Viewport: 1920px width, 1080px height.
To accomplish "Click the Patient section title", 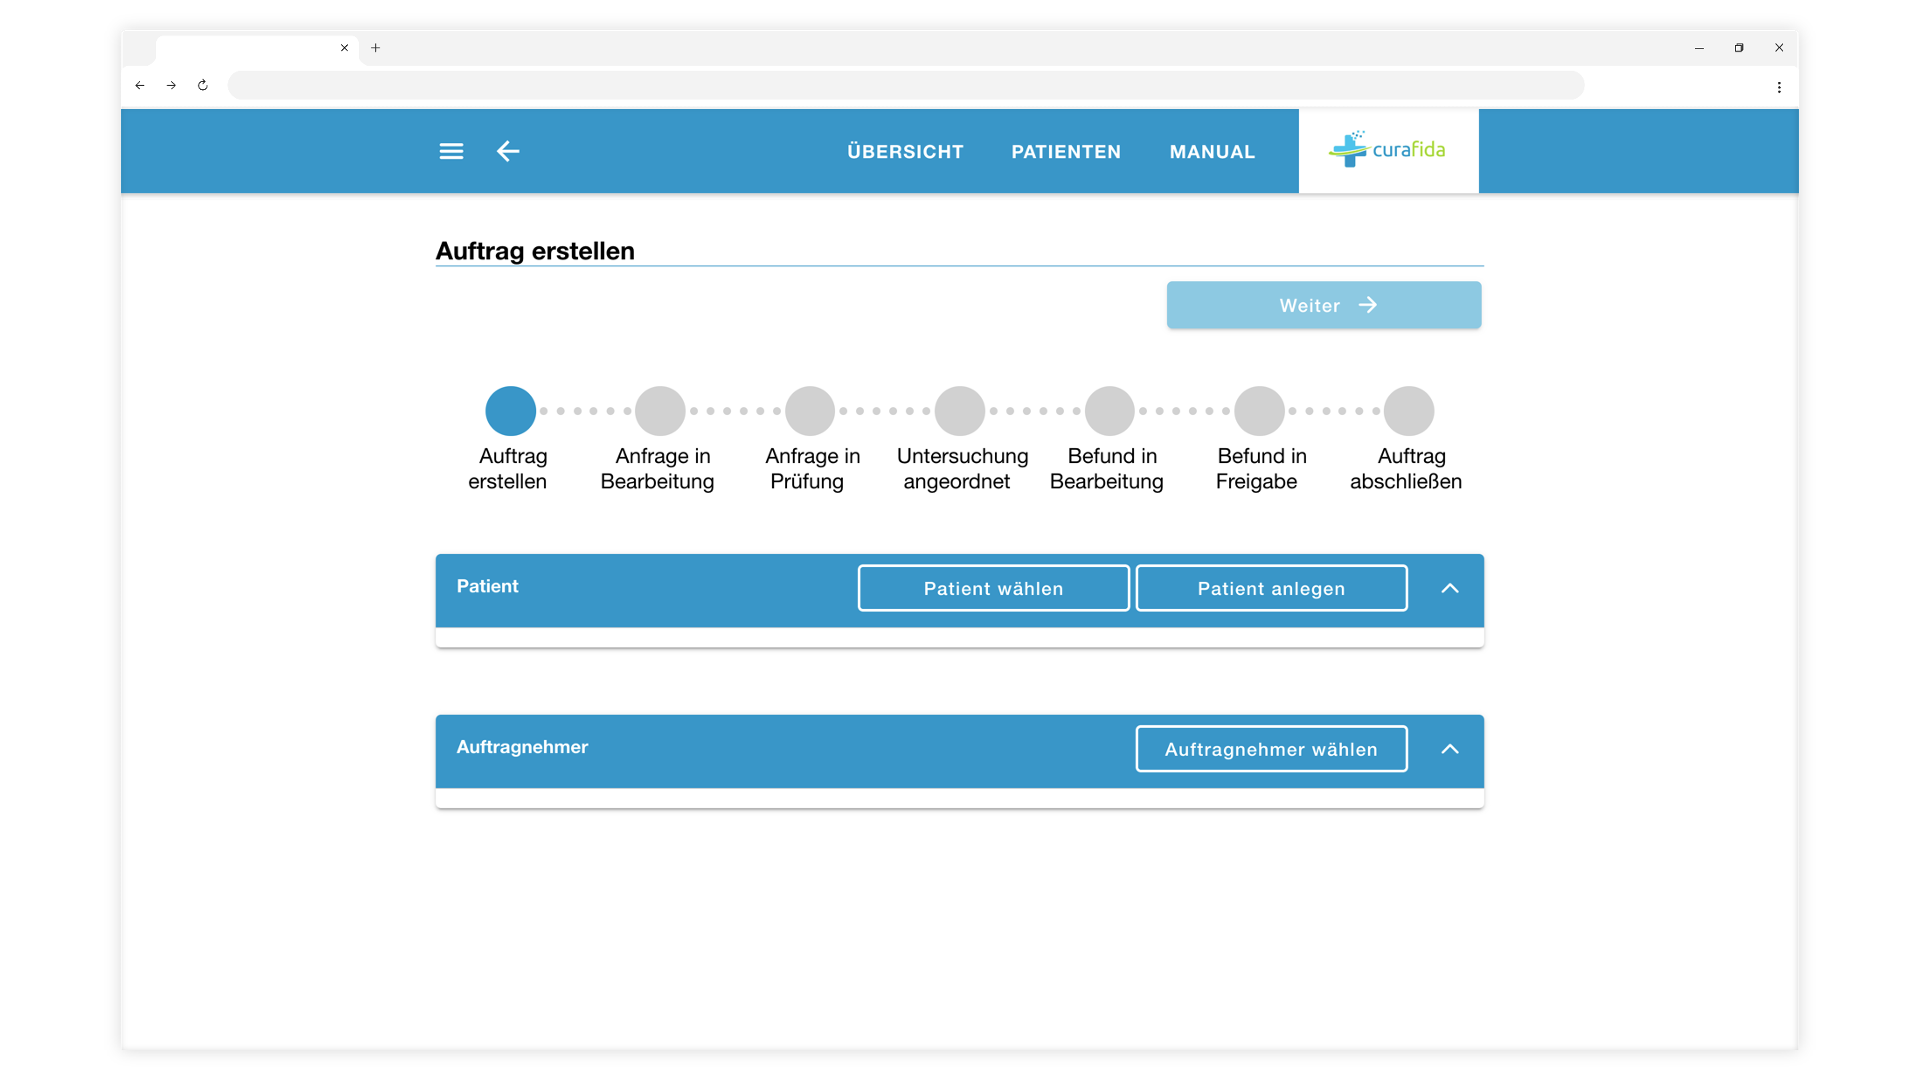I will 488,586.
